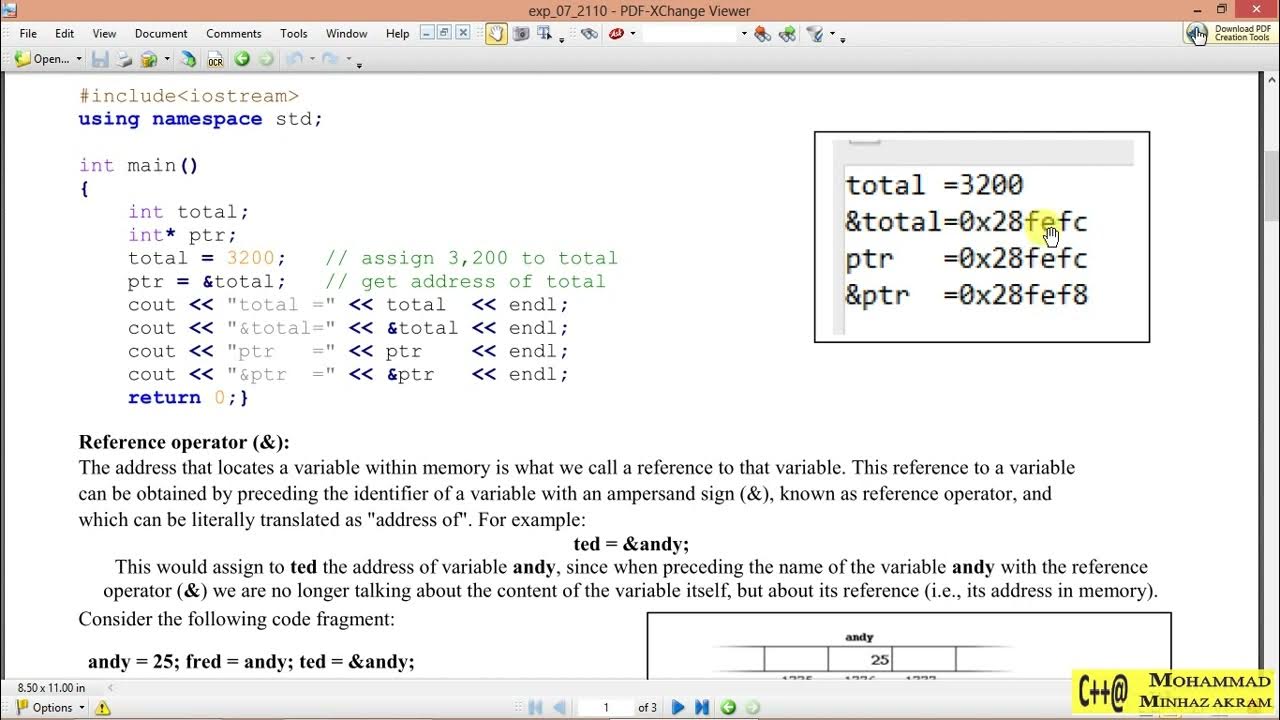
Task: Restore the document child window
Action: pos(445,33)
